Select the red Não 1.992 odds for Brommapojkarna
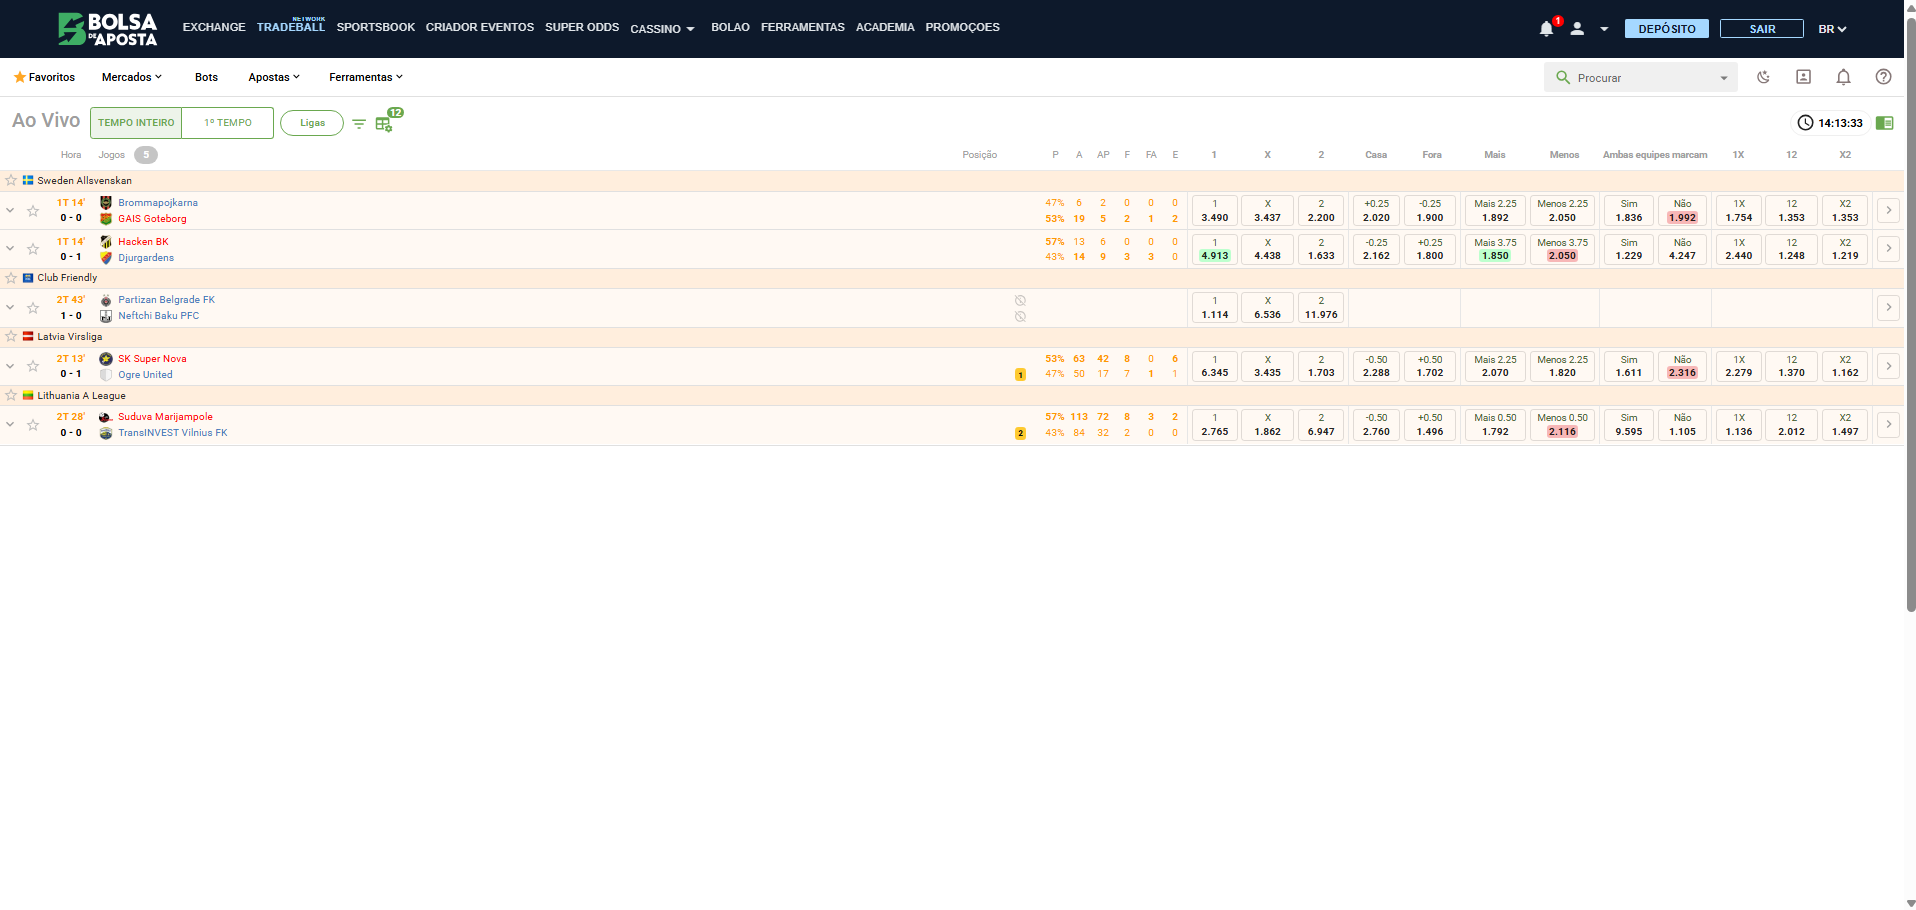The height and width of the screenshot is (910, 1916). coord(1683,210)
